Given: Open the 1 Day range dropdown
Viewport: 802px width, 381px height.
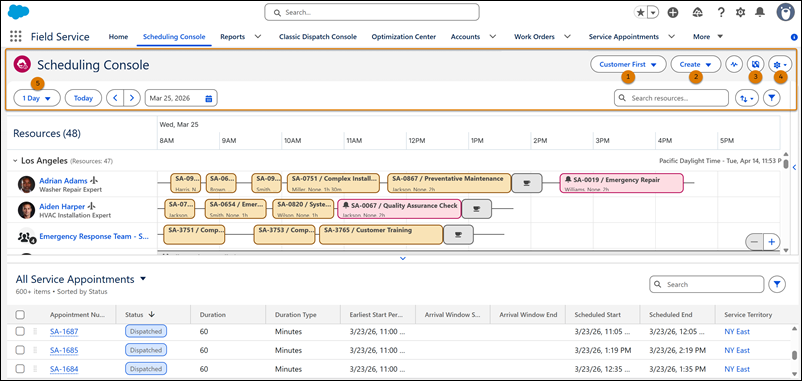Looking at the screenshot, I should click(x=37, y=98).
